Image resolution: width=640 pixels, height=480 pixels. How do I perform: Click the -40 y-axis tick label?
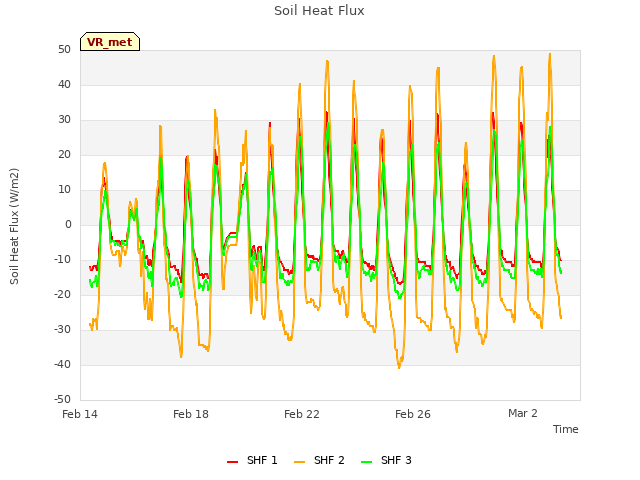(63, 364)
